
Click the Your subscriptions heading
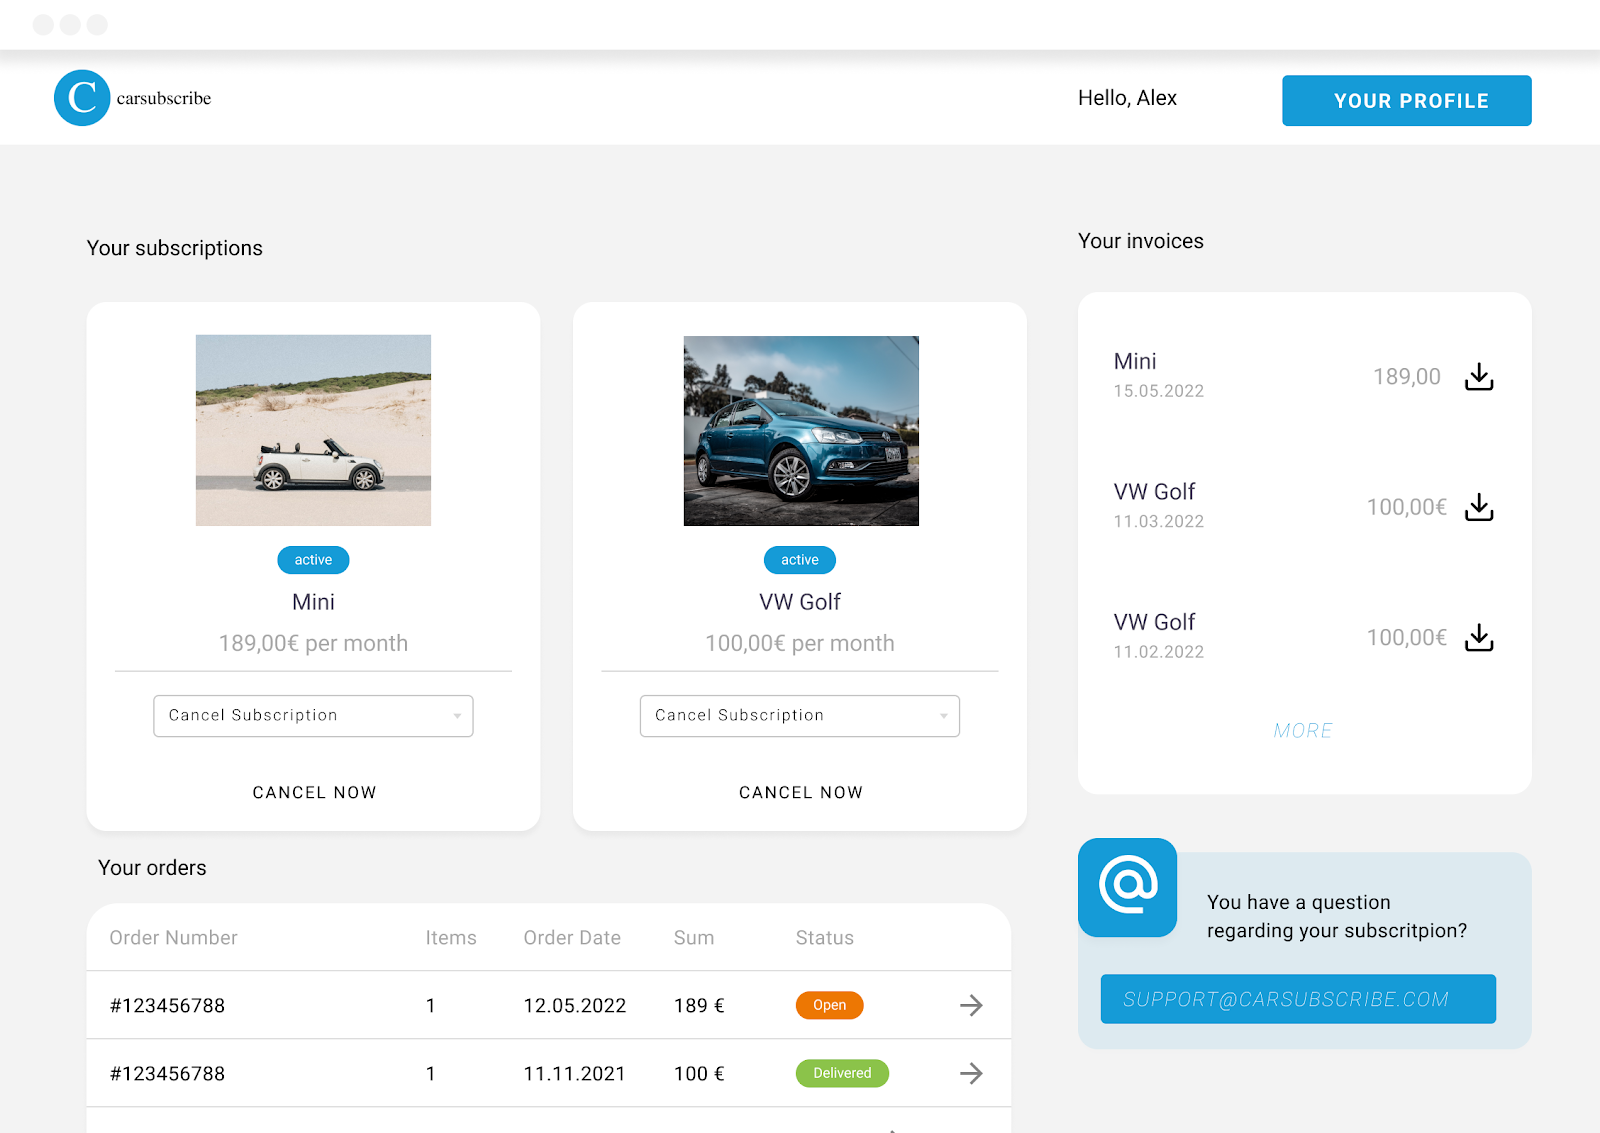pyautogui.click(x=175, y=248)
